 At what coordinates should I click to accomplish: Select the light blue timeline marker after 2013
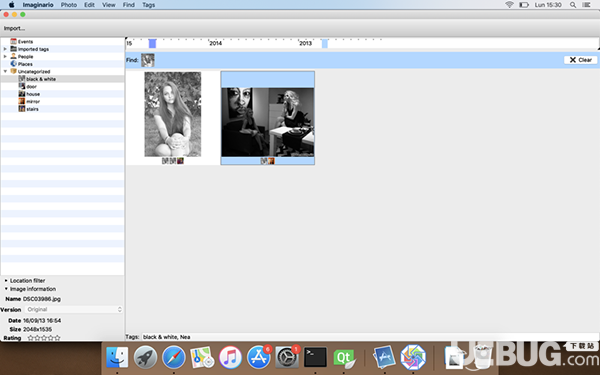point(324,43)
